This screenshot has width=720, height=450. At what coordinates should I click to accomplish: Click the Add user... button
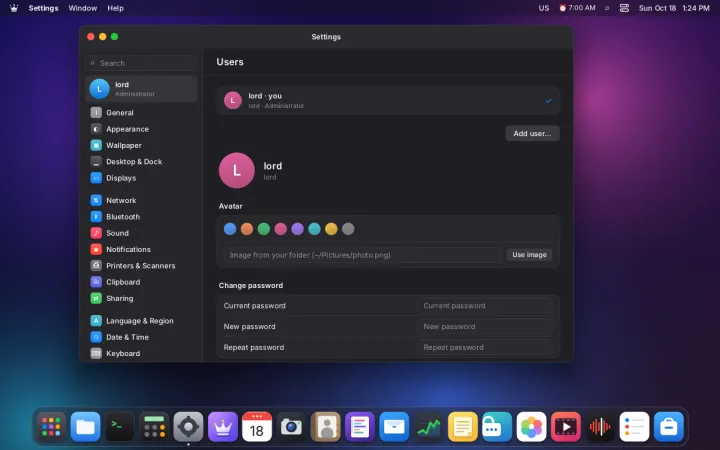point(532,133)
